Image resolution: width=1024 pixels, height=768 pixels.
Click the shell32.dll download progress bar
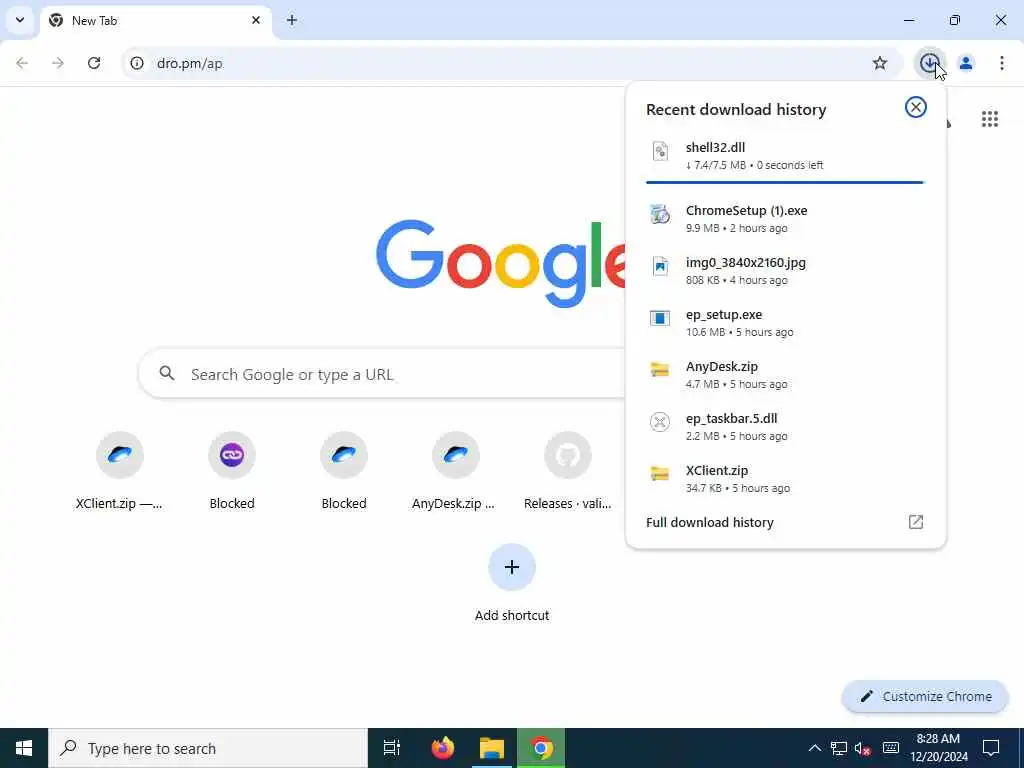coord(785,182)
